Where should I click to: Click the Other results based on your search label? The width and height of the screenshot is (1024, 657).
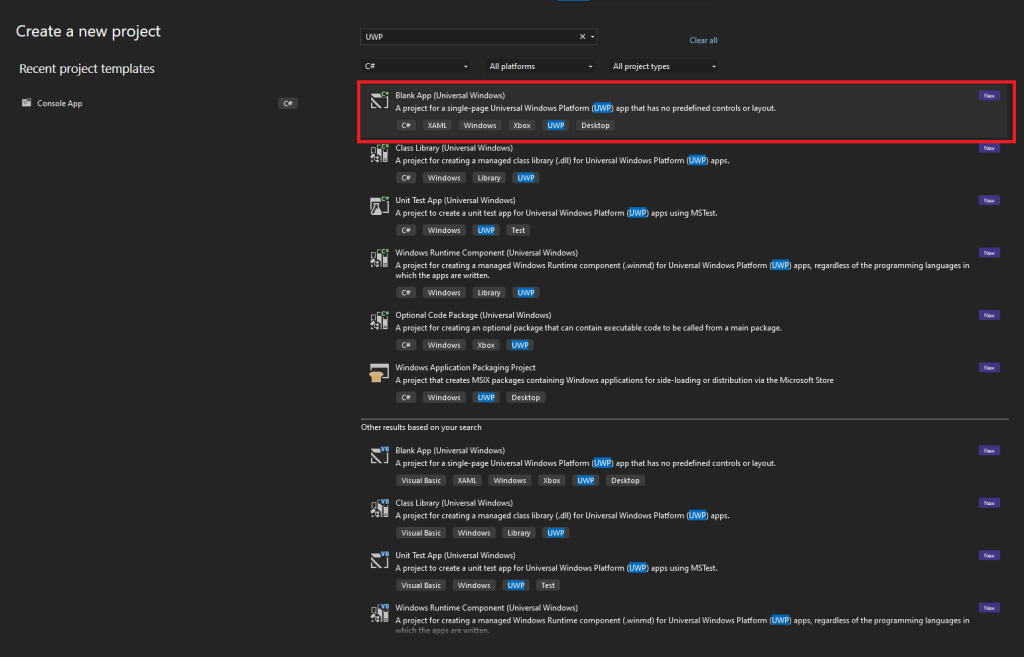[x=421, y=427]
